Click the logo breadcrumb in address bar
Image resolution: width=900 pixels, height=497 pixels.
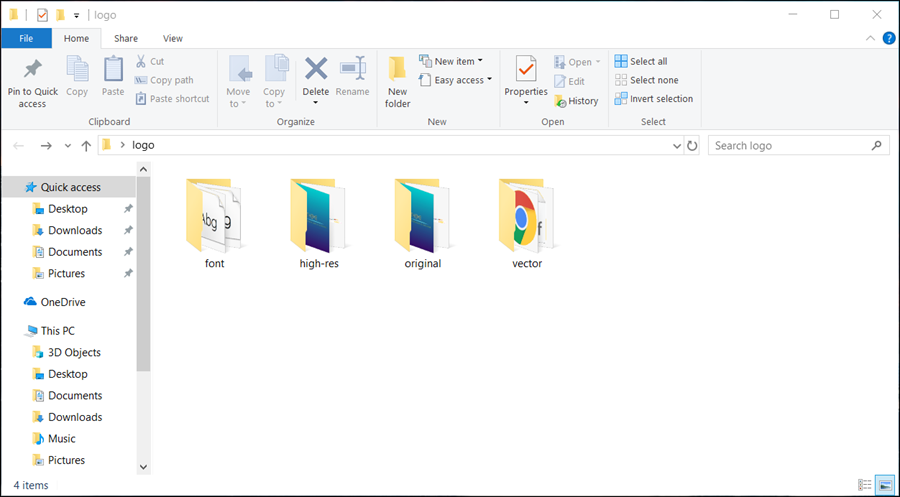pos(143,145)
